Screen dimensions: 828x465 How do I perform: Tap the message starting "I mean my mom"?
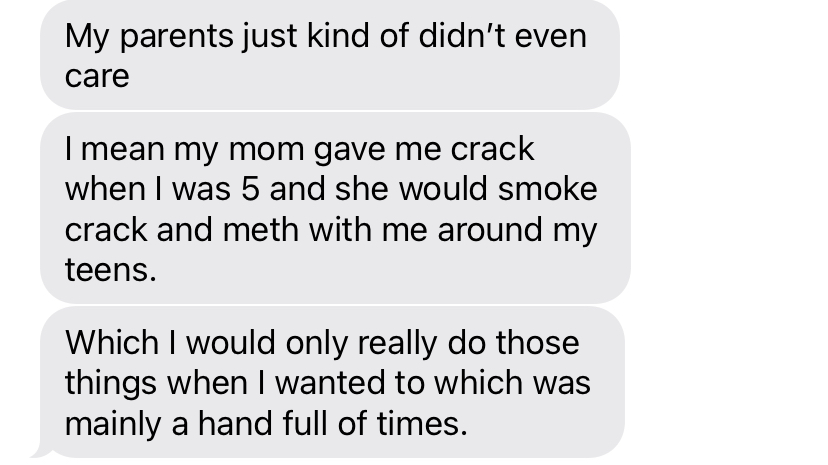(x=335, y=208)
